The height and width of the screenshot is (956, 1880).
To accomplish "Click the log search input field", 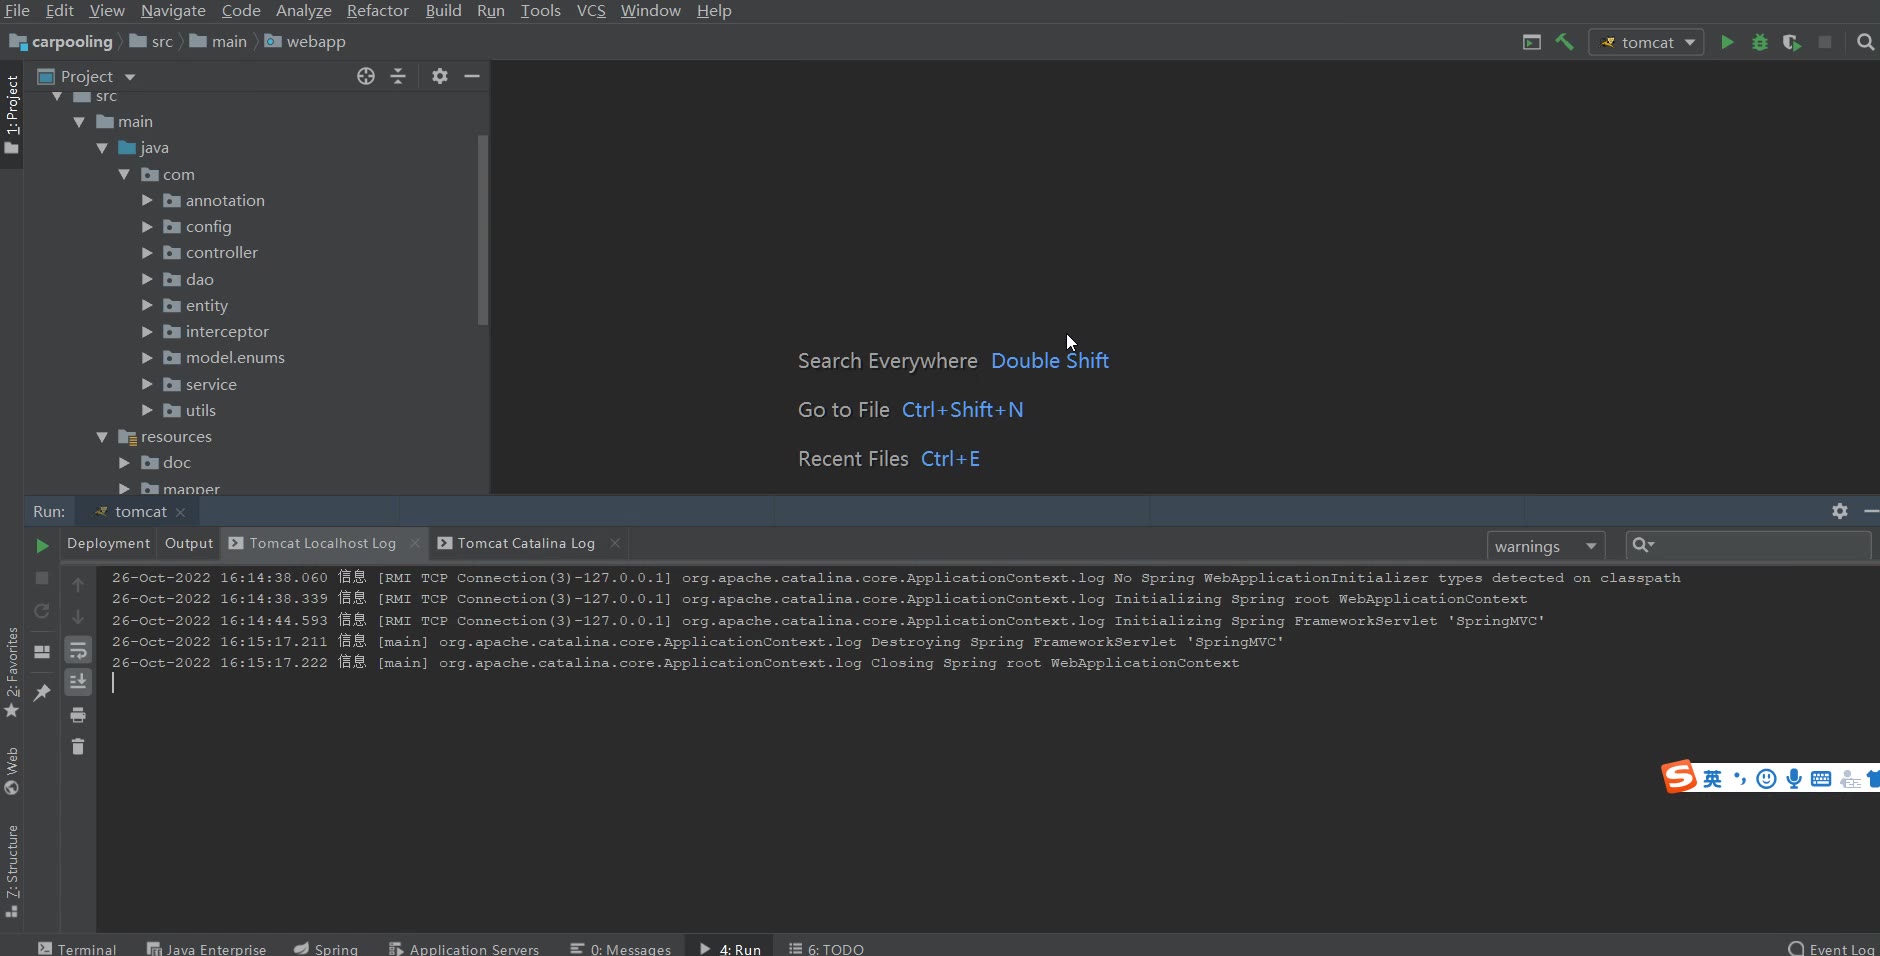I will coord(1760,545).
